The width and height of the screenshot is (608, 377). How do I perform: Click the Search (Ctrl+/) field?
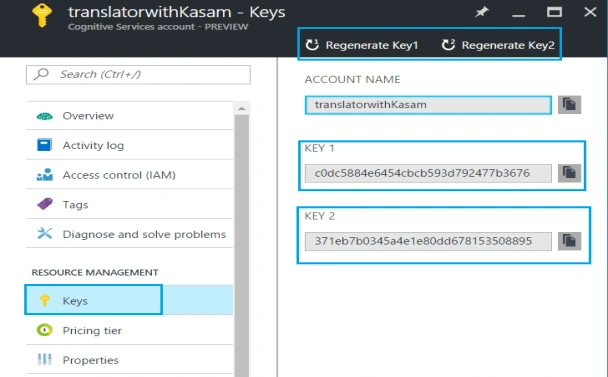click(138, 74)
